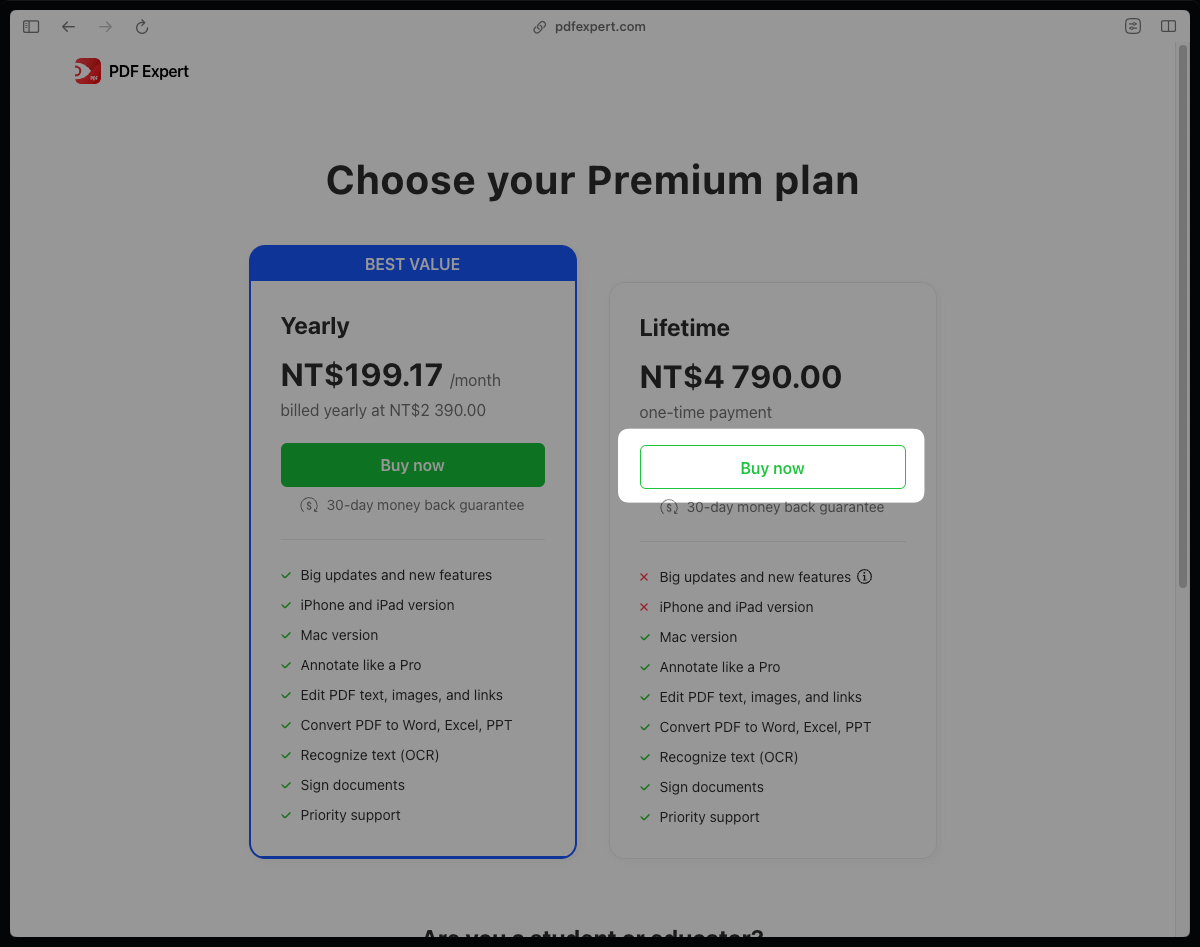Image resolution: width=1200 pixels, height=947 pixels.
Task: Reload the page with the refresh icon
Action: (142, 27)
